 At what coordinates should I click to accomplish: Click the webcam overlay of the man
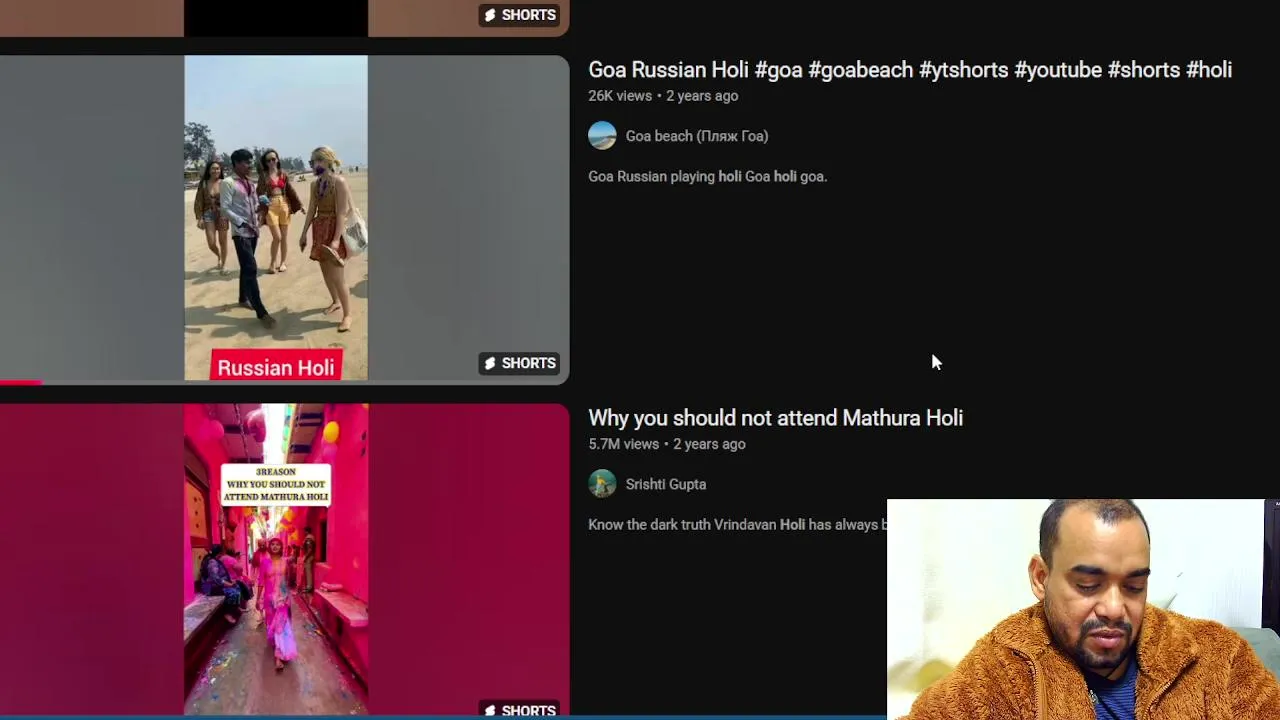(1083, 609)
